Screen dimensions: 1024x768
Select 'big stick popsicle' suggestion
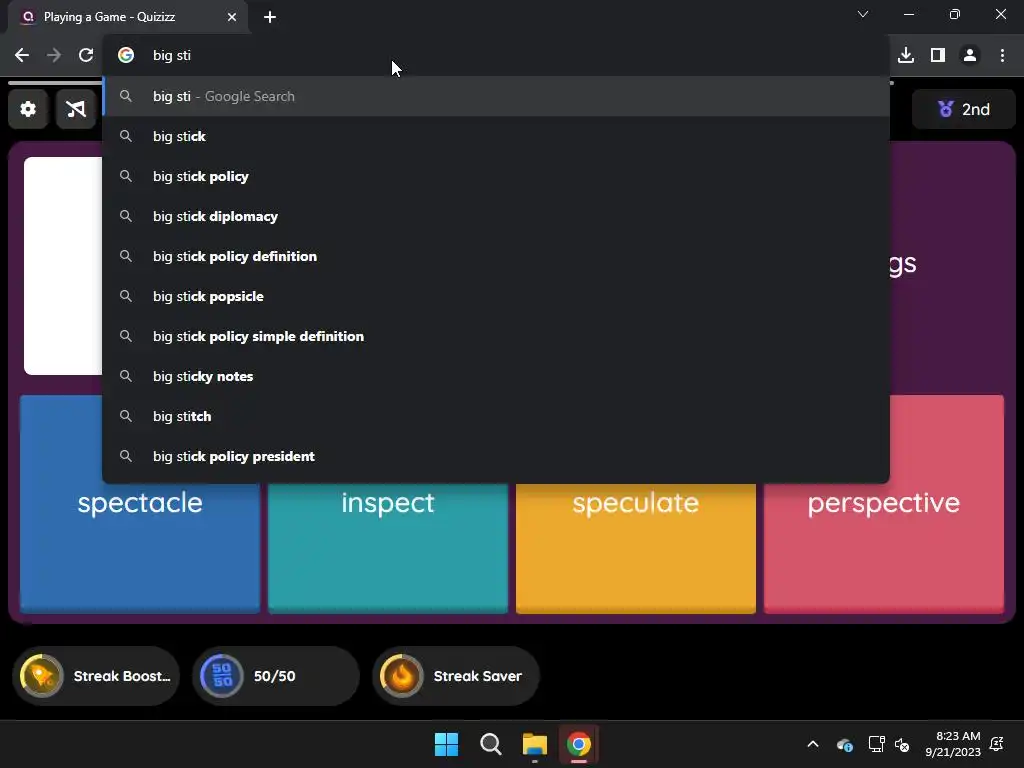pos(496,296)
